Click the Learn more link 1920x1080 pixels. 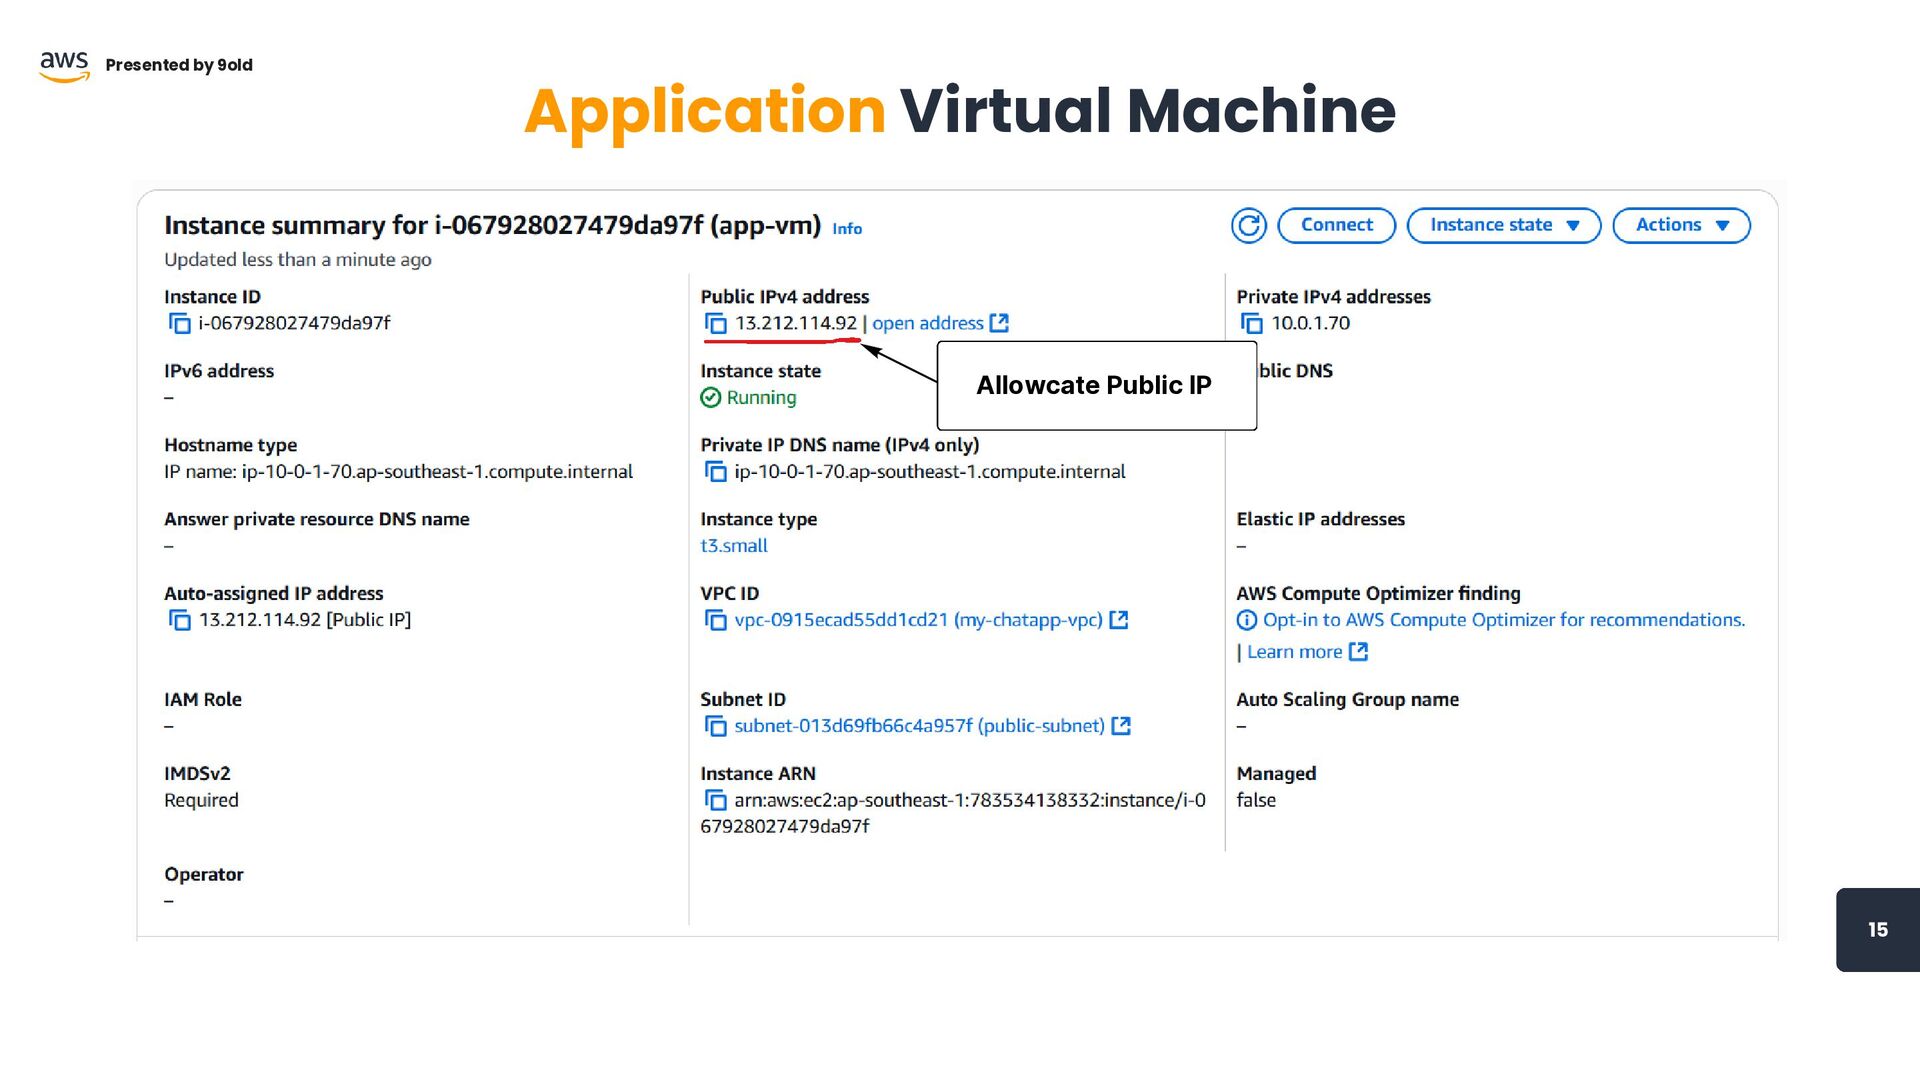(1294, 652)
